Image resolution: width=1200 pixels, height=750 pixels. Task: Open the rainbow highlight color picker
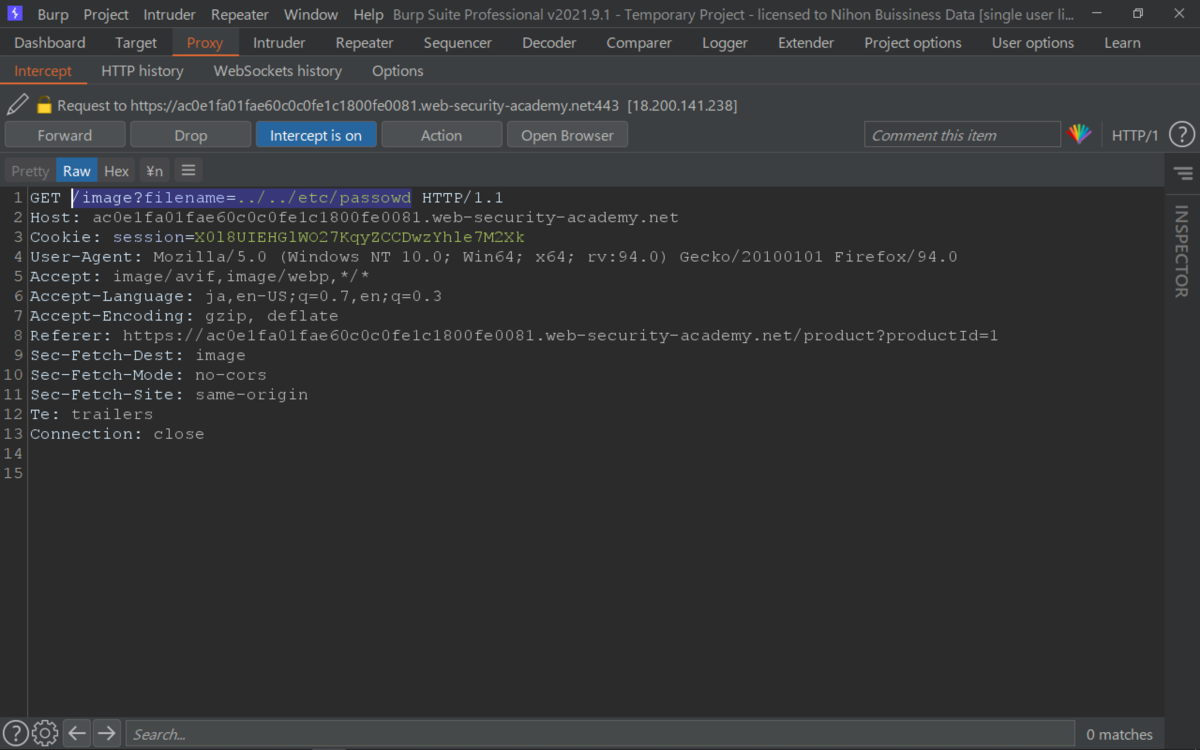click(1080, 135)
